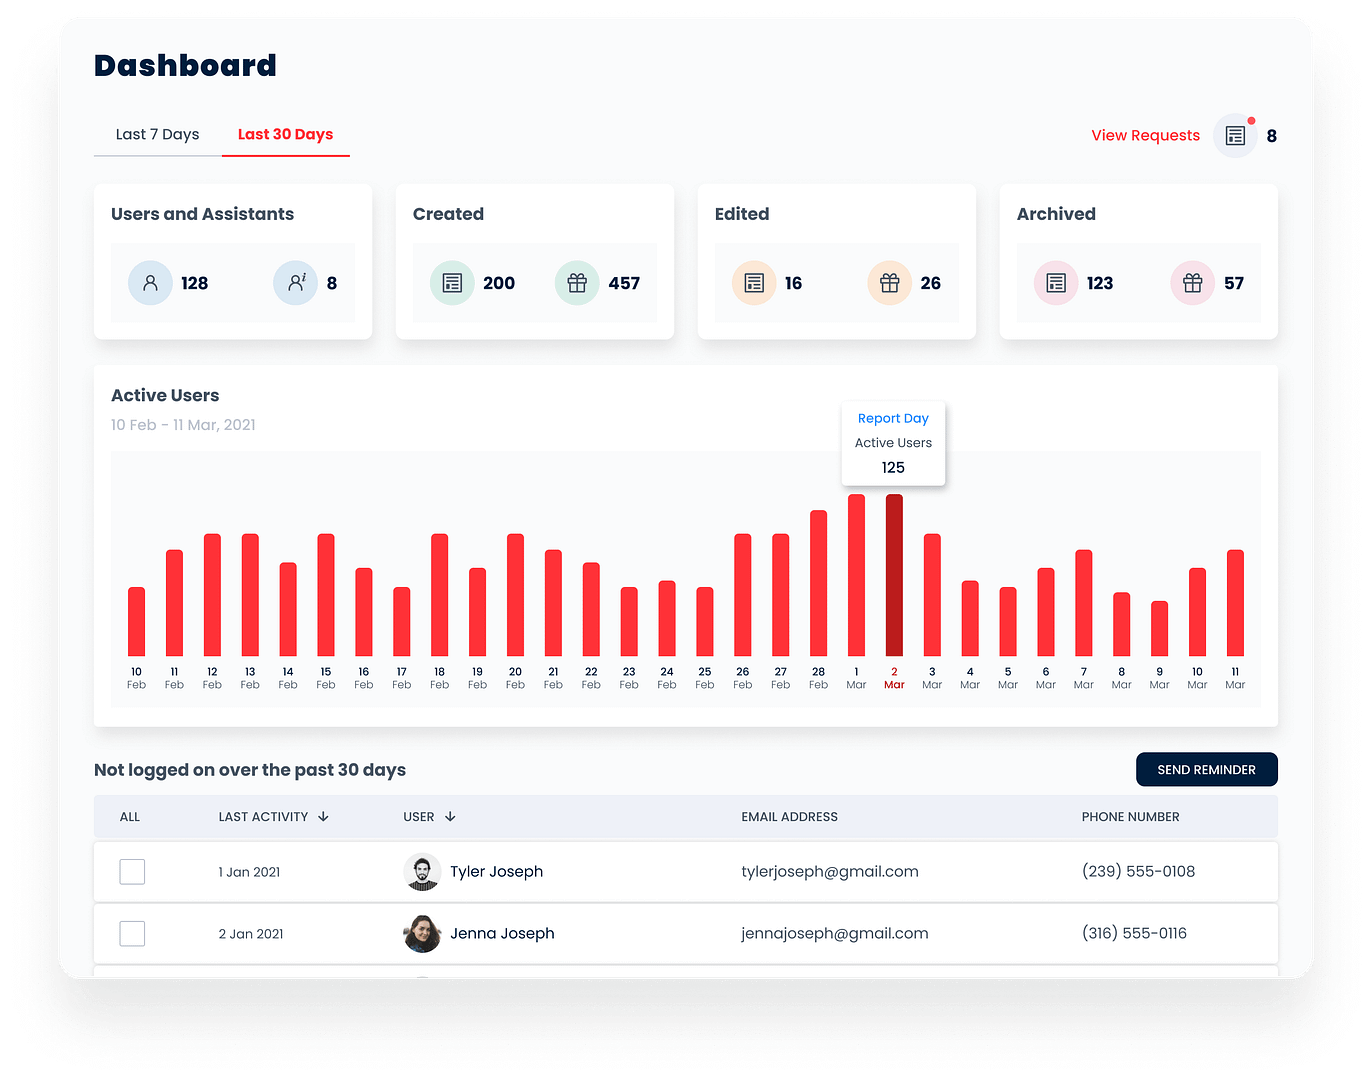Click Jenna Joseph's avatar photo

pos(422,934)
